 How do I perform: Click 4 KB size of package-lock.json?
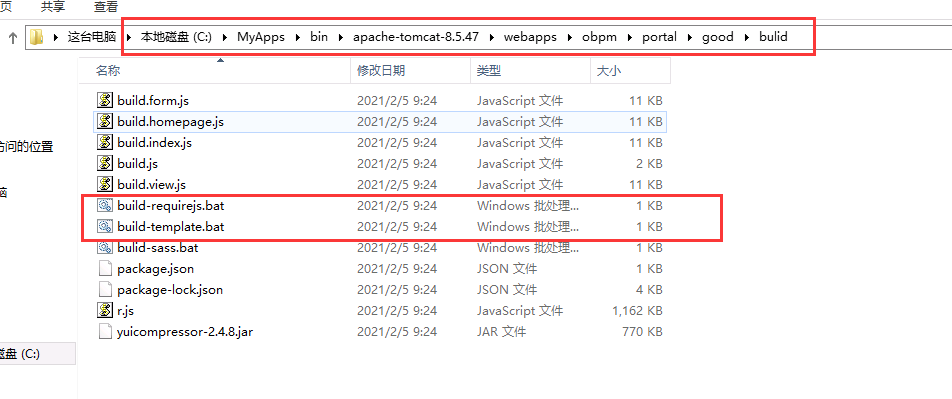click(650, 290)
